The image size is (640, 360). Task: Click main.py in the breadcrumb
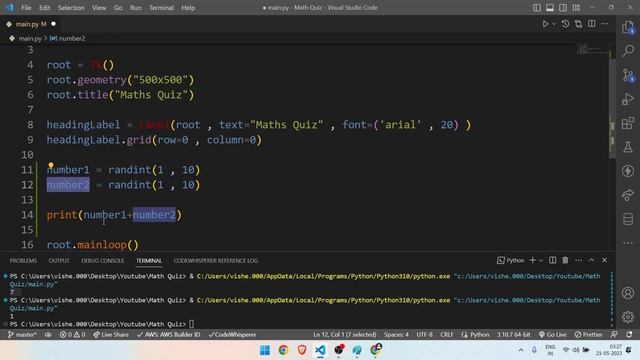[x=30, y=38]
